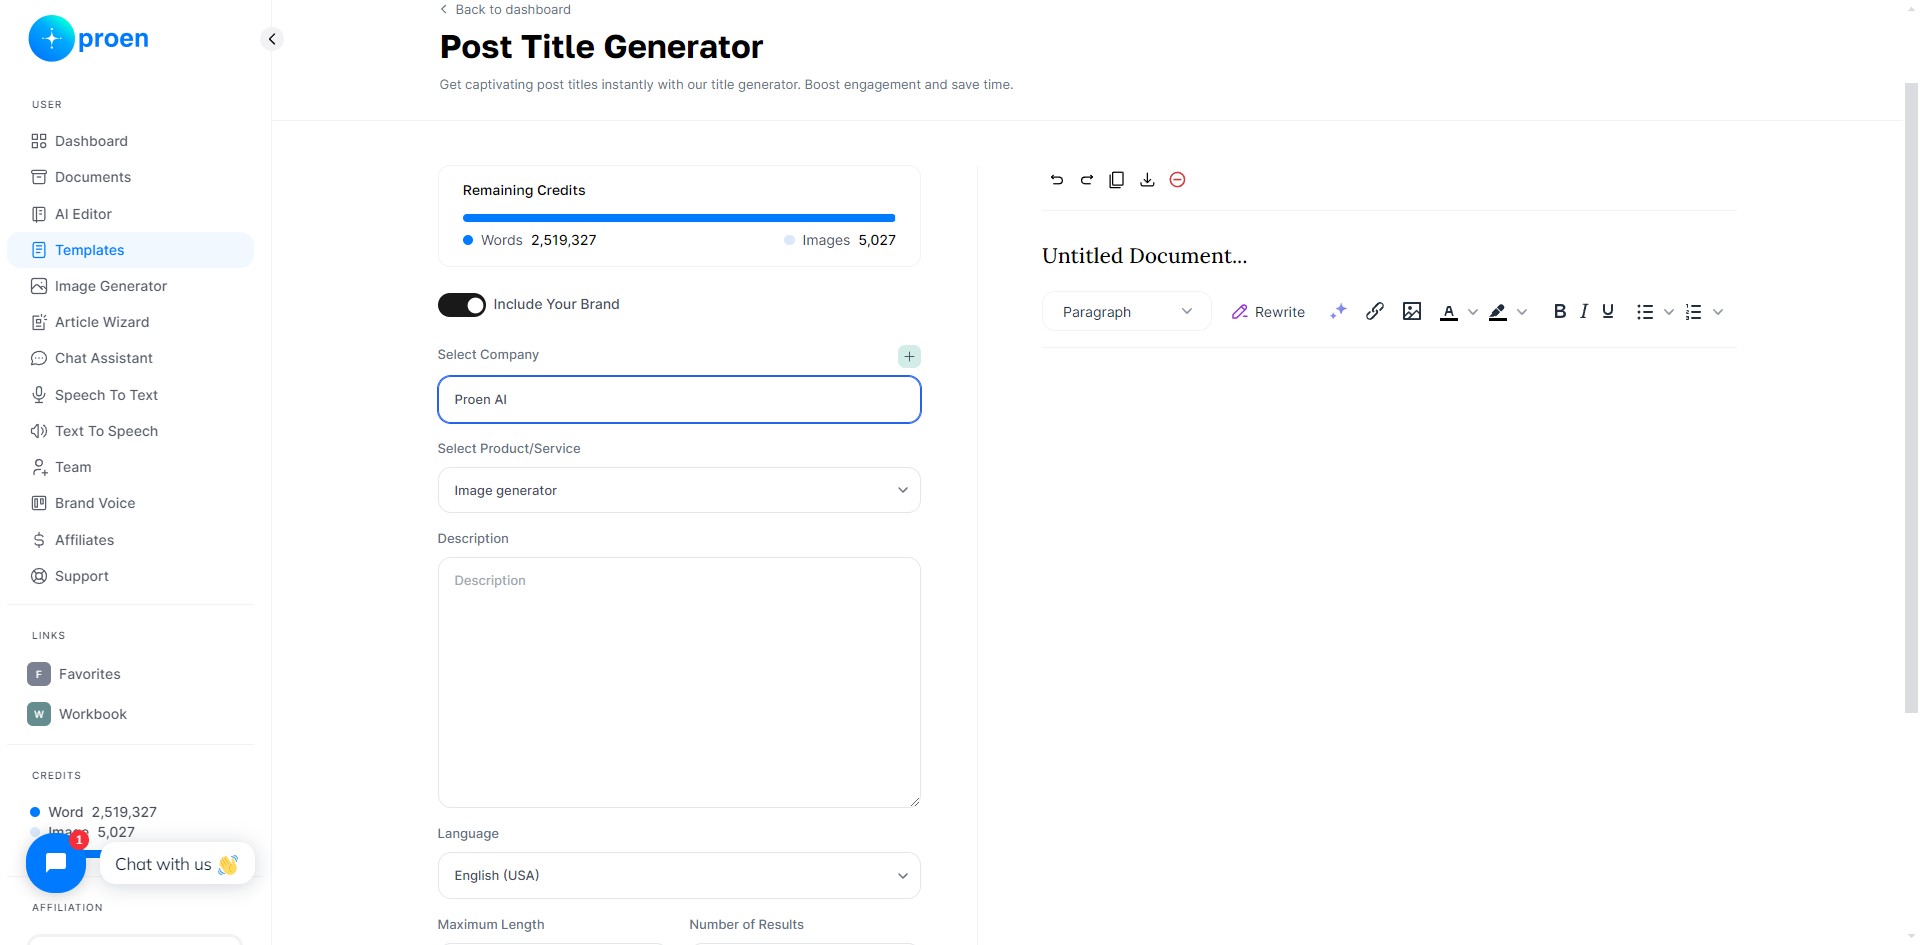Screen dimensions: 1920x945
Task: Toggle bold formatting
Action: pos(1559,311)
